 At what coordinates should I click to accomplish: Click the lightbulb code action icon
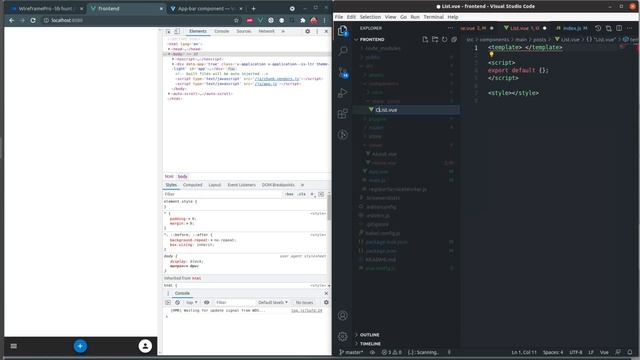(491, 55)
